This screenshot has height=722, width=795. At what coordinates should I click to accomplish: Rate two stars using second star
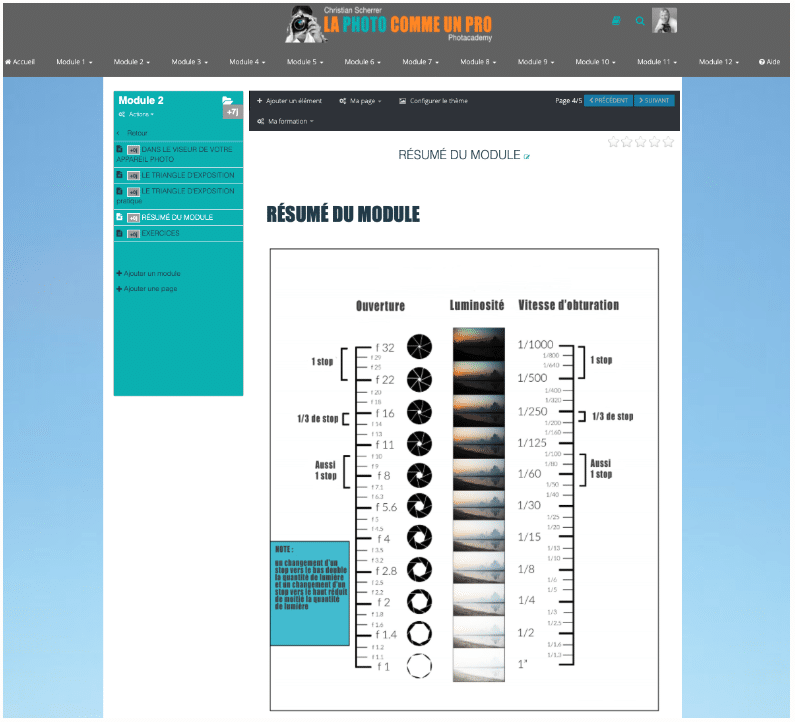[627, 141]
